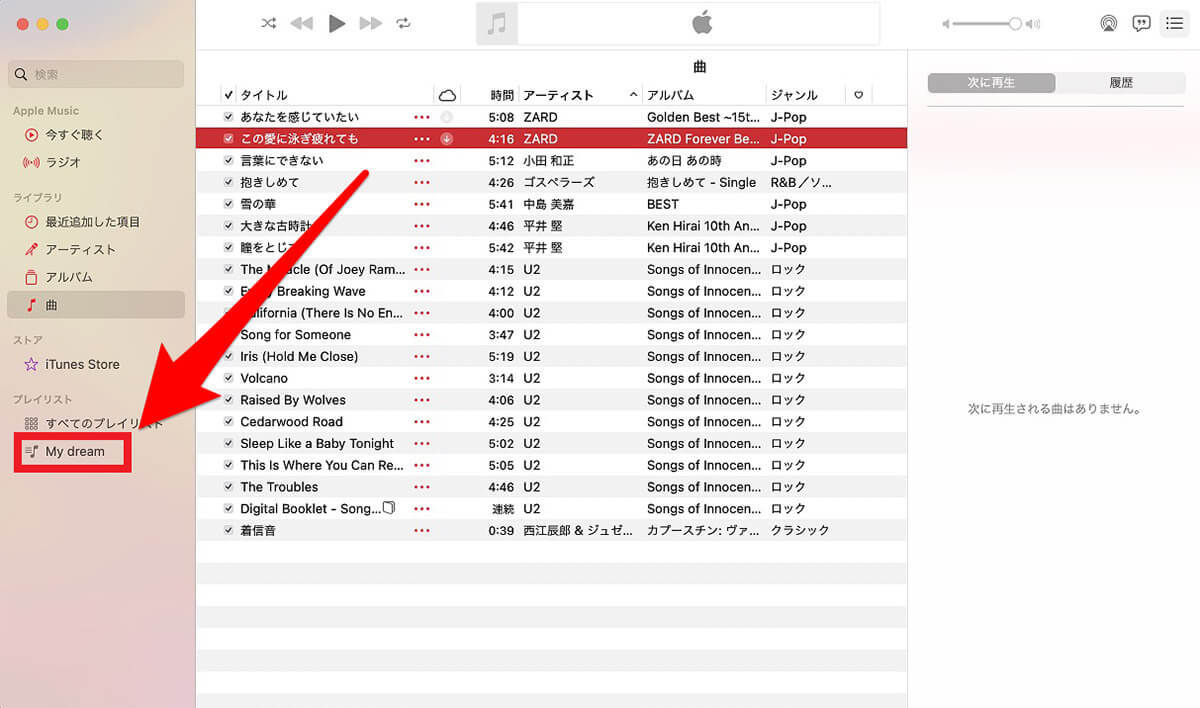Screen dimensions: 1200x708
Task: Uncheck song The Troubles
Action: click(229, 487)
